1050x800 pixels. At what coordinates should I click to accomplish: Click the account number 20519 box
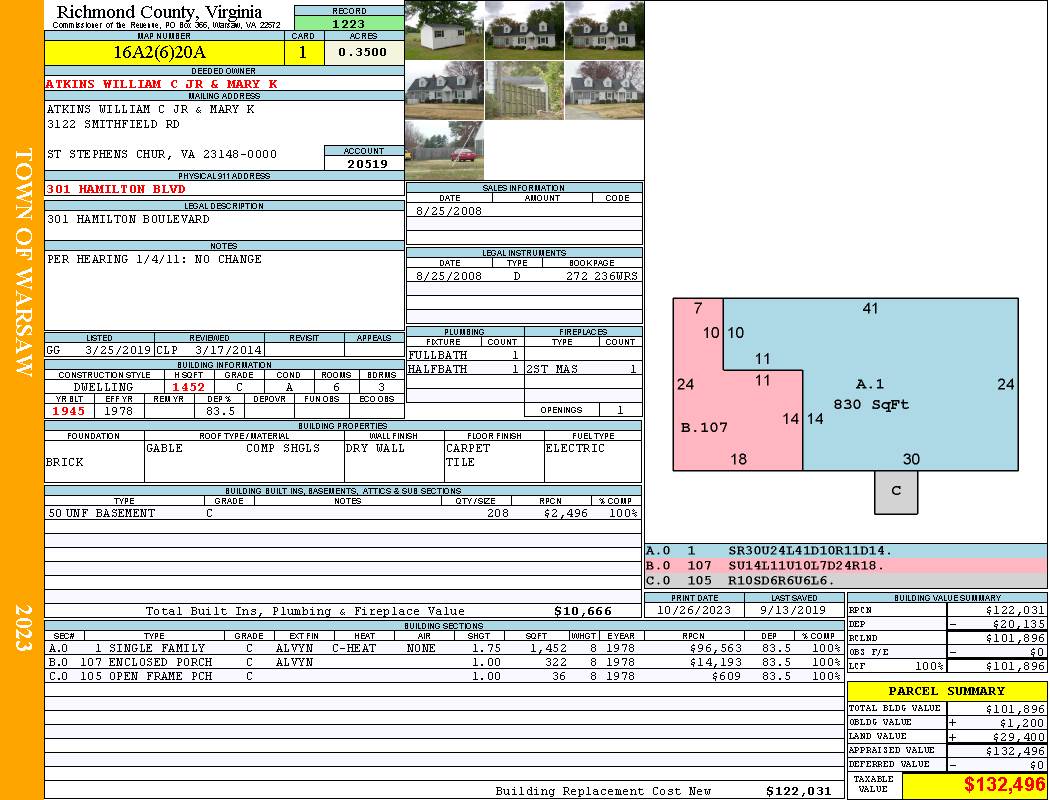point(364,163)
